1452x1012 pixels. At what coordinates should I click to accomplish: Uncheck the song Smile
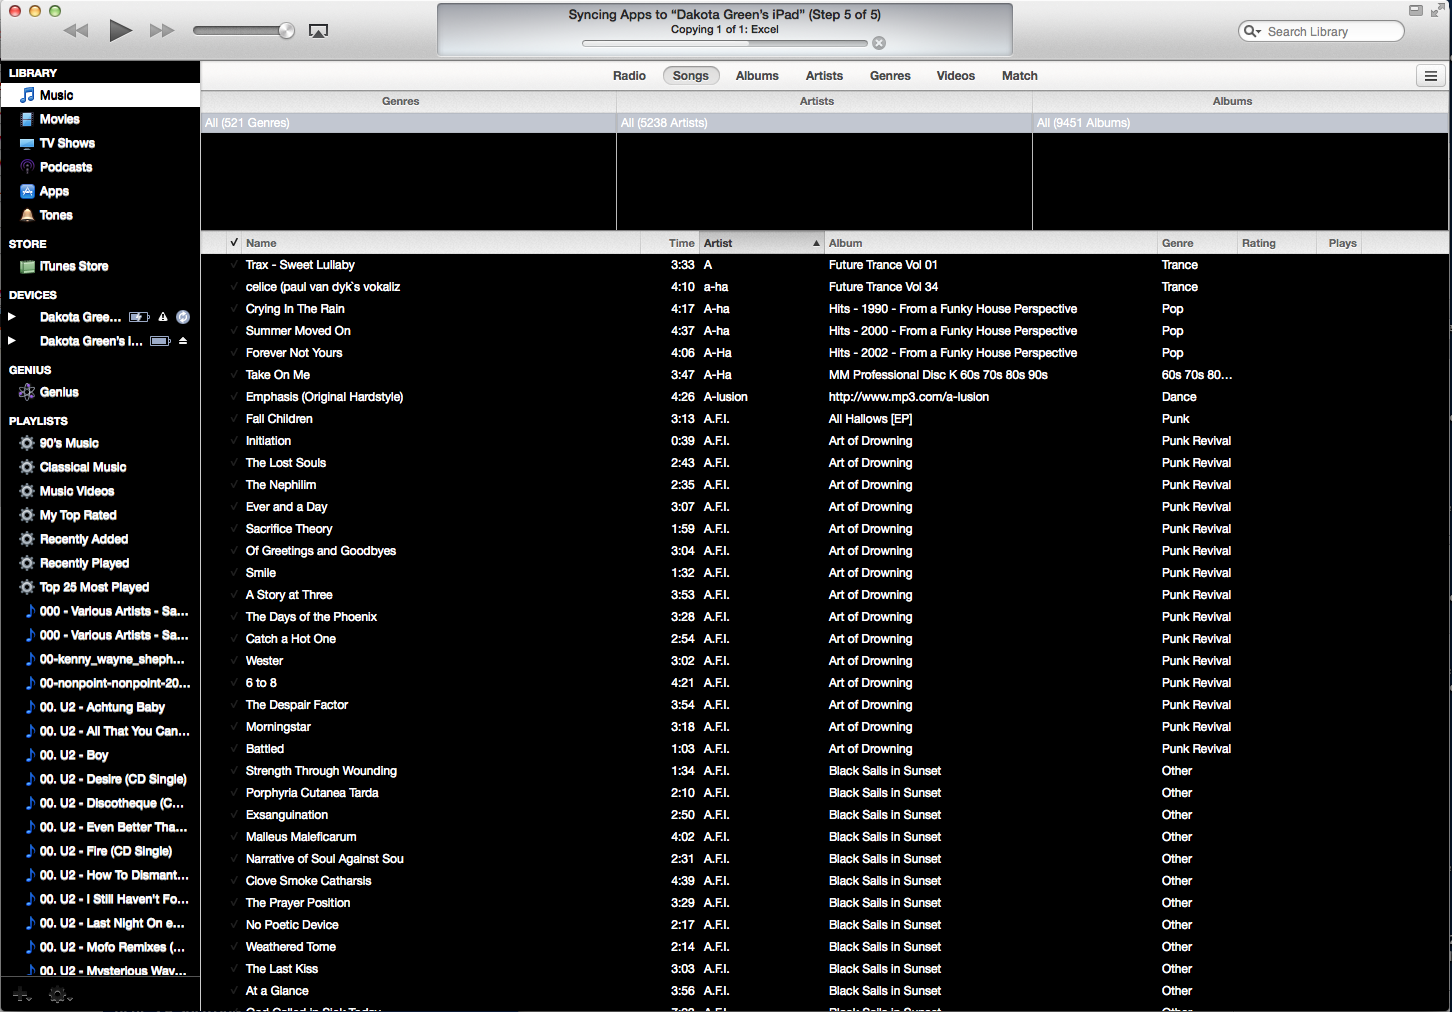pos(234,573)
